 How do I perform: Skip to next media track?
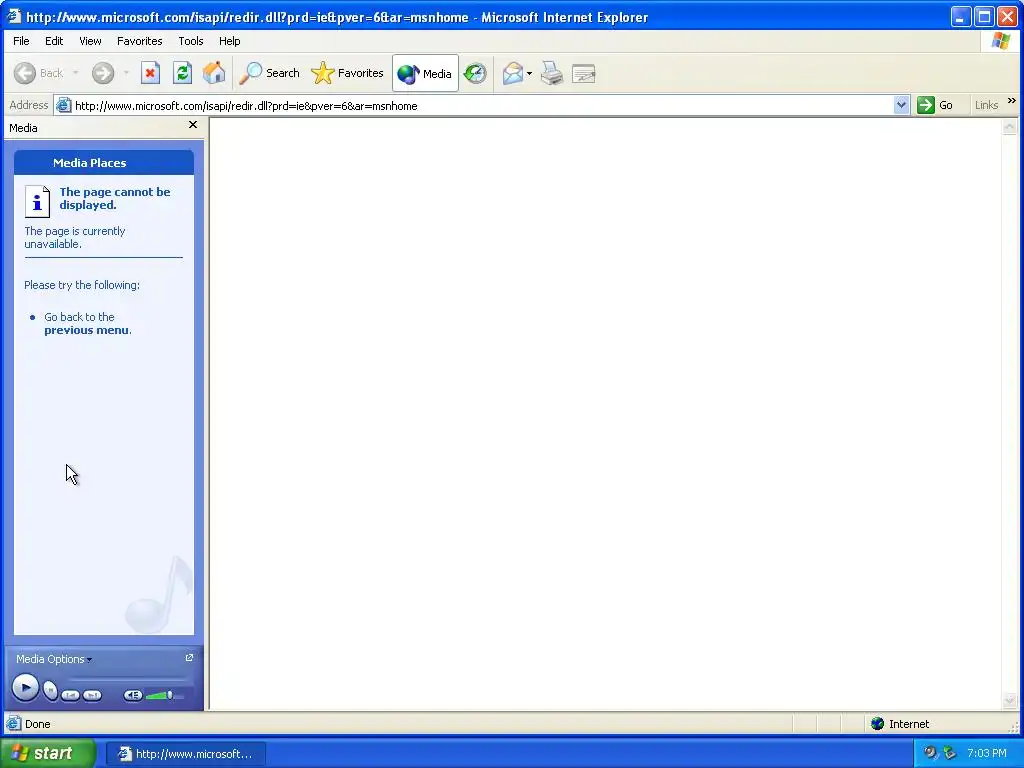pyautogui.click(x=92, y=695)
